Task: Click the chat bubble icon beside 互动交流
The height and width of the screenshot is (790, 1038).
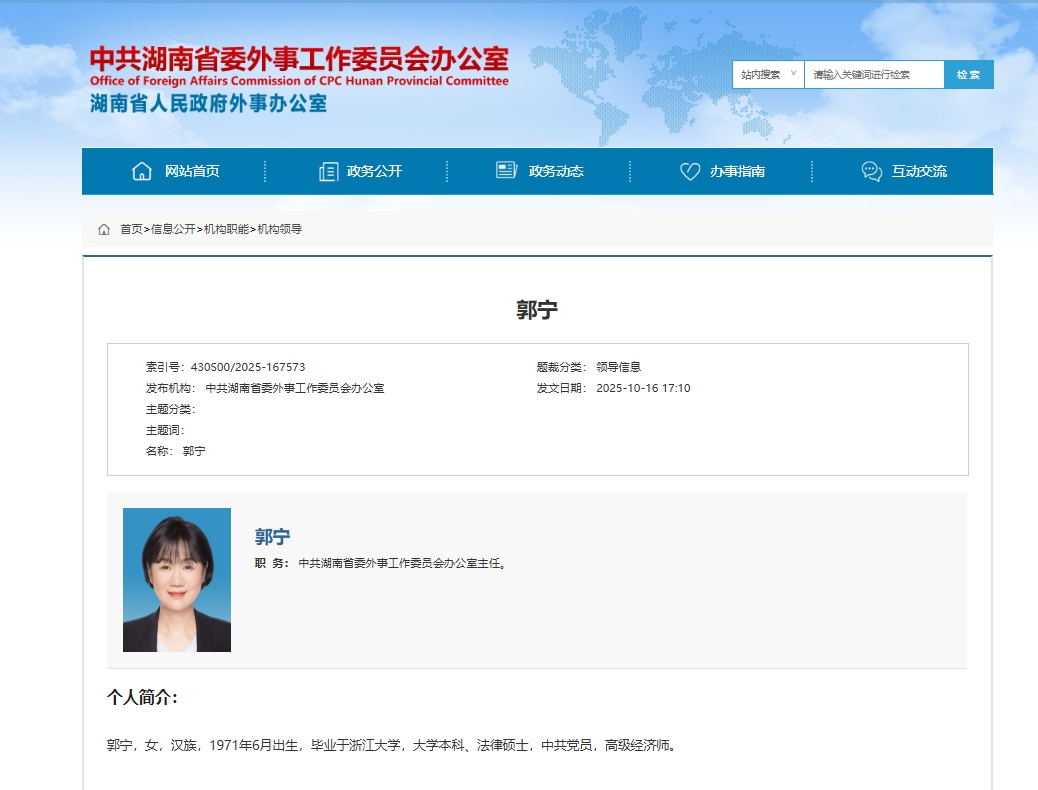Action: pos(871,171)
